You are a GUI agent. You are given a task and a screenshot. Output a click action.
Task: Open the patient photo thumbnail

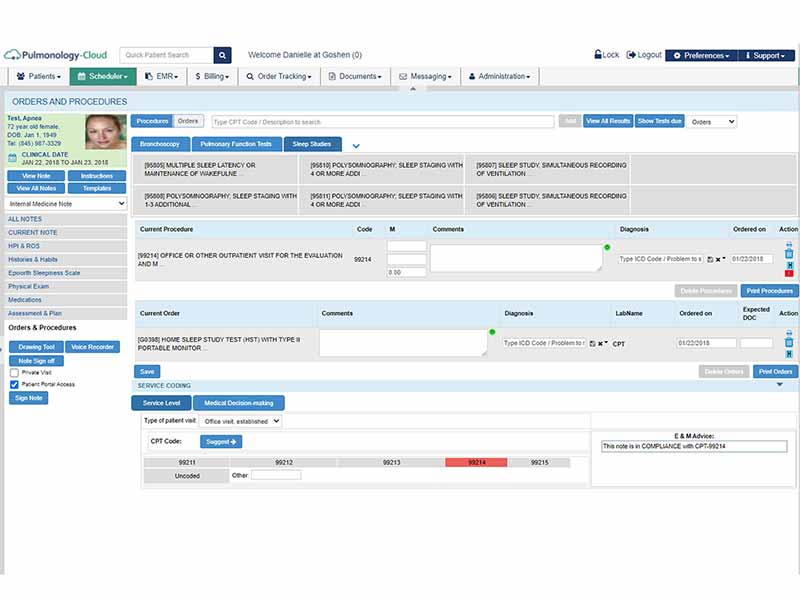pos(106,132)
